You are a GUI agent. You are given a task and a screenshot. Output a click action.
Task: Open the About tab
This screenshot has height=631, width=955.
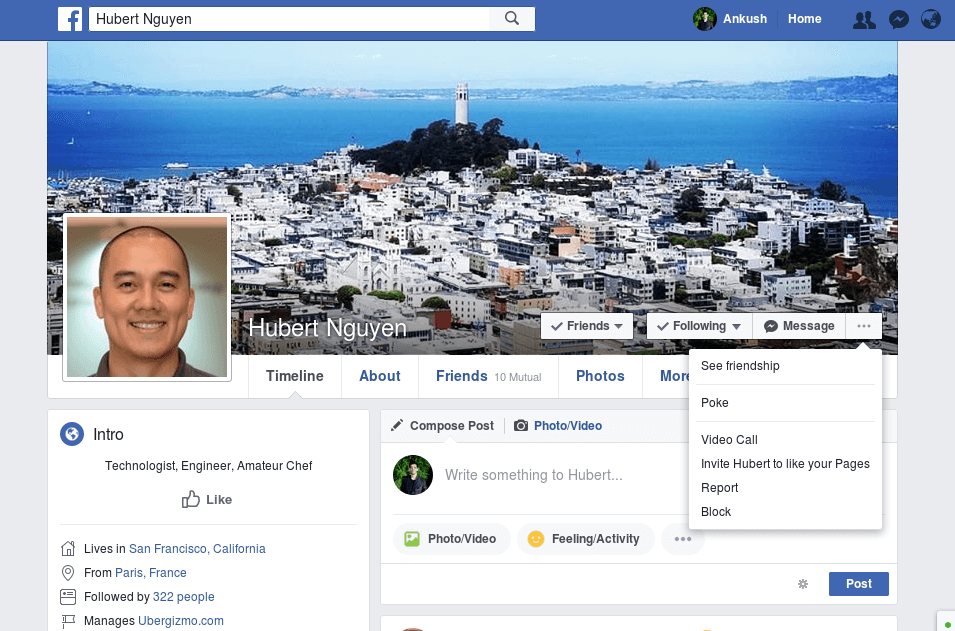(380, 376)
